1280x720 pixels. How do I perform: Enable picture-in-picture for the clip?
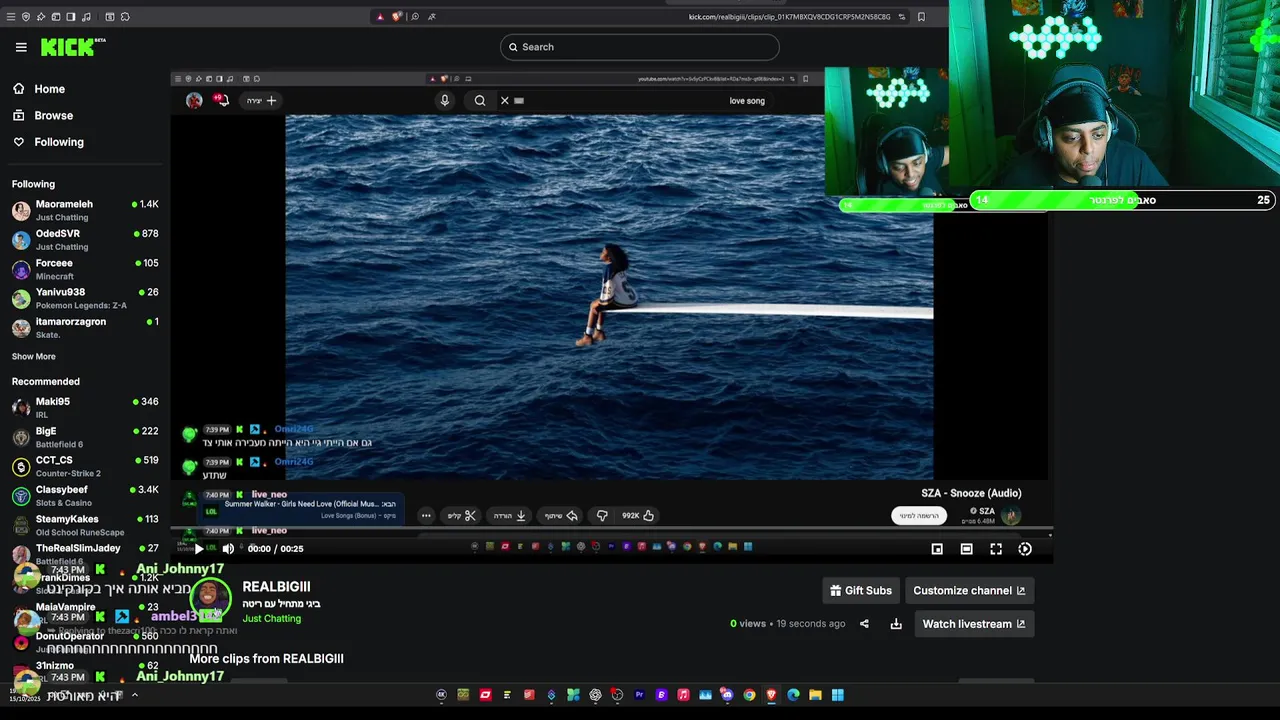pyautogui.click(x=937, y=548)
